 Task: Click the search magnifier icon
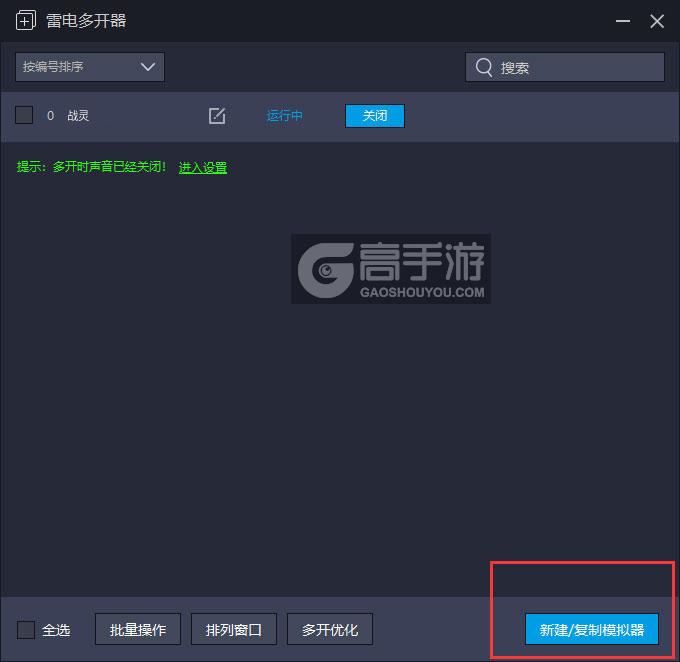(x=484, y=67)
